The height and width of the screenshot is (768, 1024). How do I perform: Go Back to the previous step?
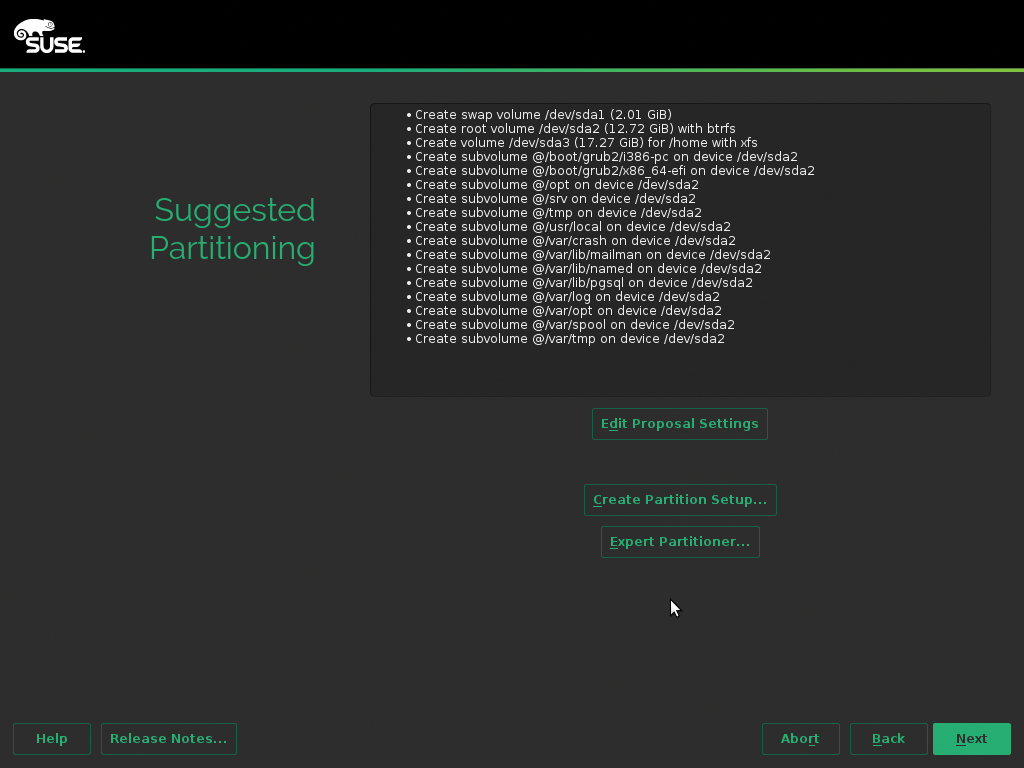point(888,739)
